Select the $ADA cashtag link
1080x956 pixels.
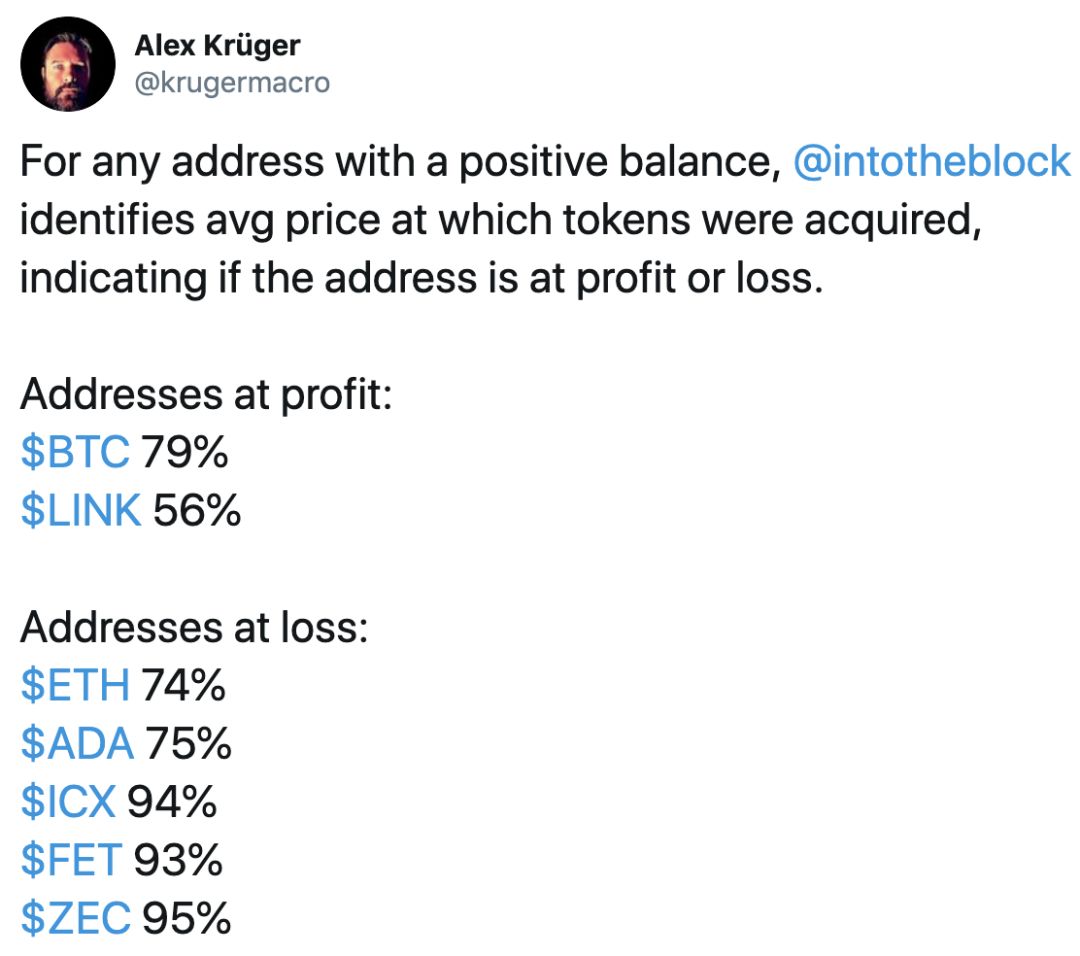point(77,744)
